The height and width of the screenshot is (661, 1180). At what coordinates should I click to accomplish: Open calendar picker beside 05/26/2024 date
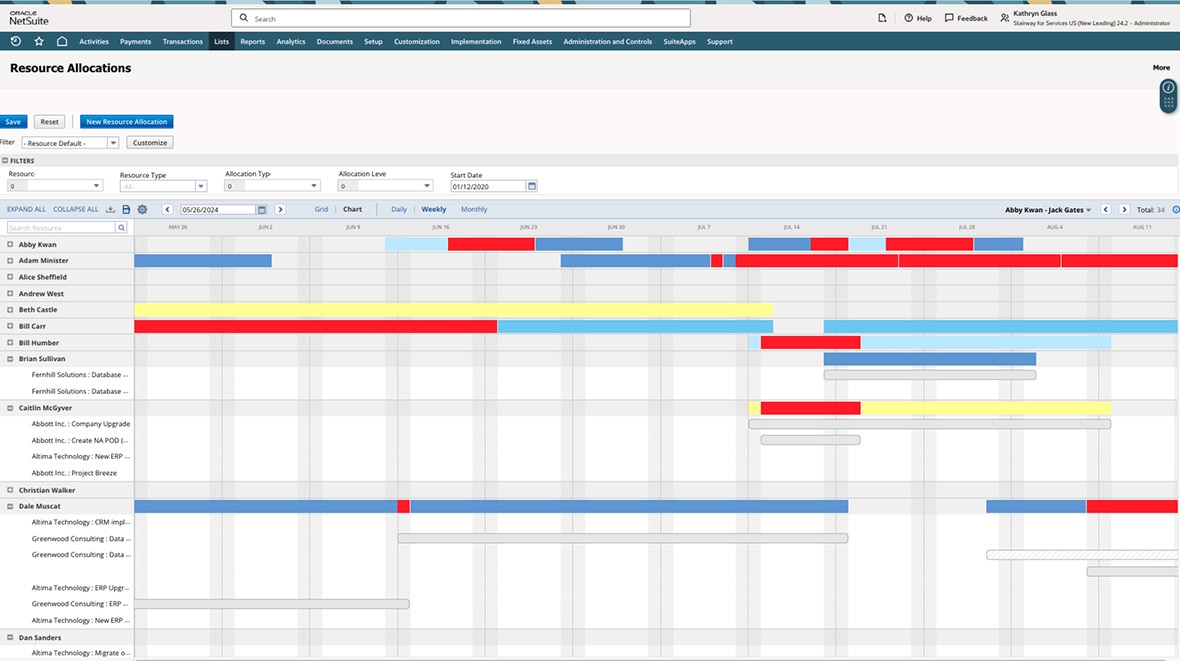click(262, 210)
